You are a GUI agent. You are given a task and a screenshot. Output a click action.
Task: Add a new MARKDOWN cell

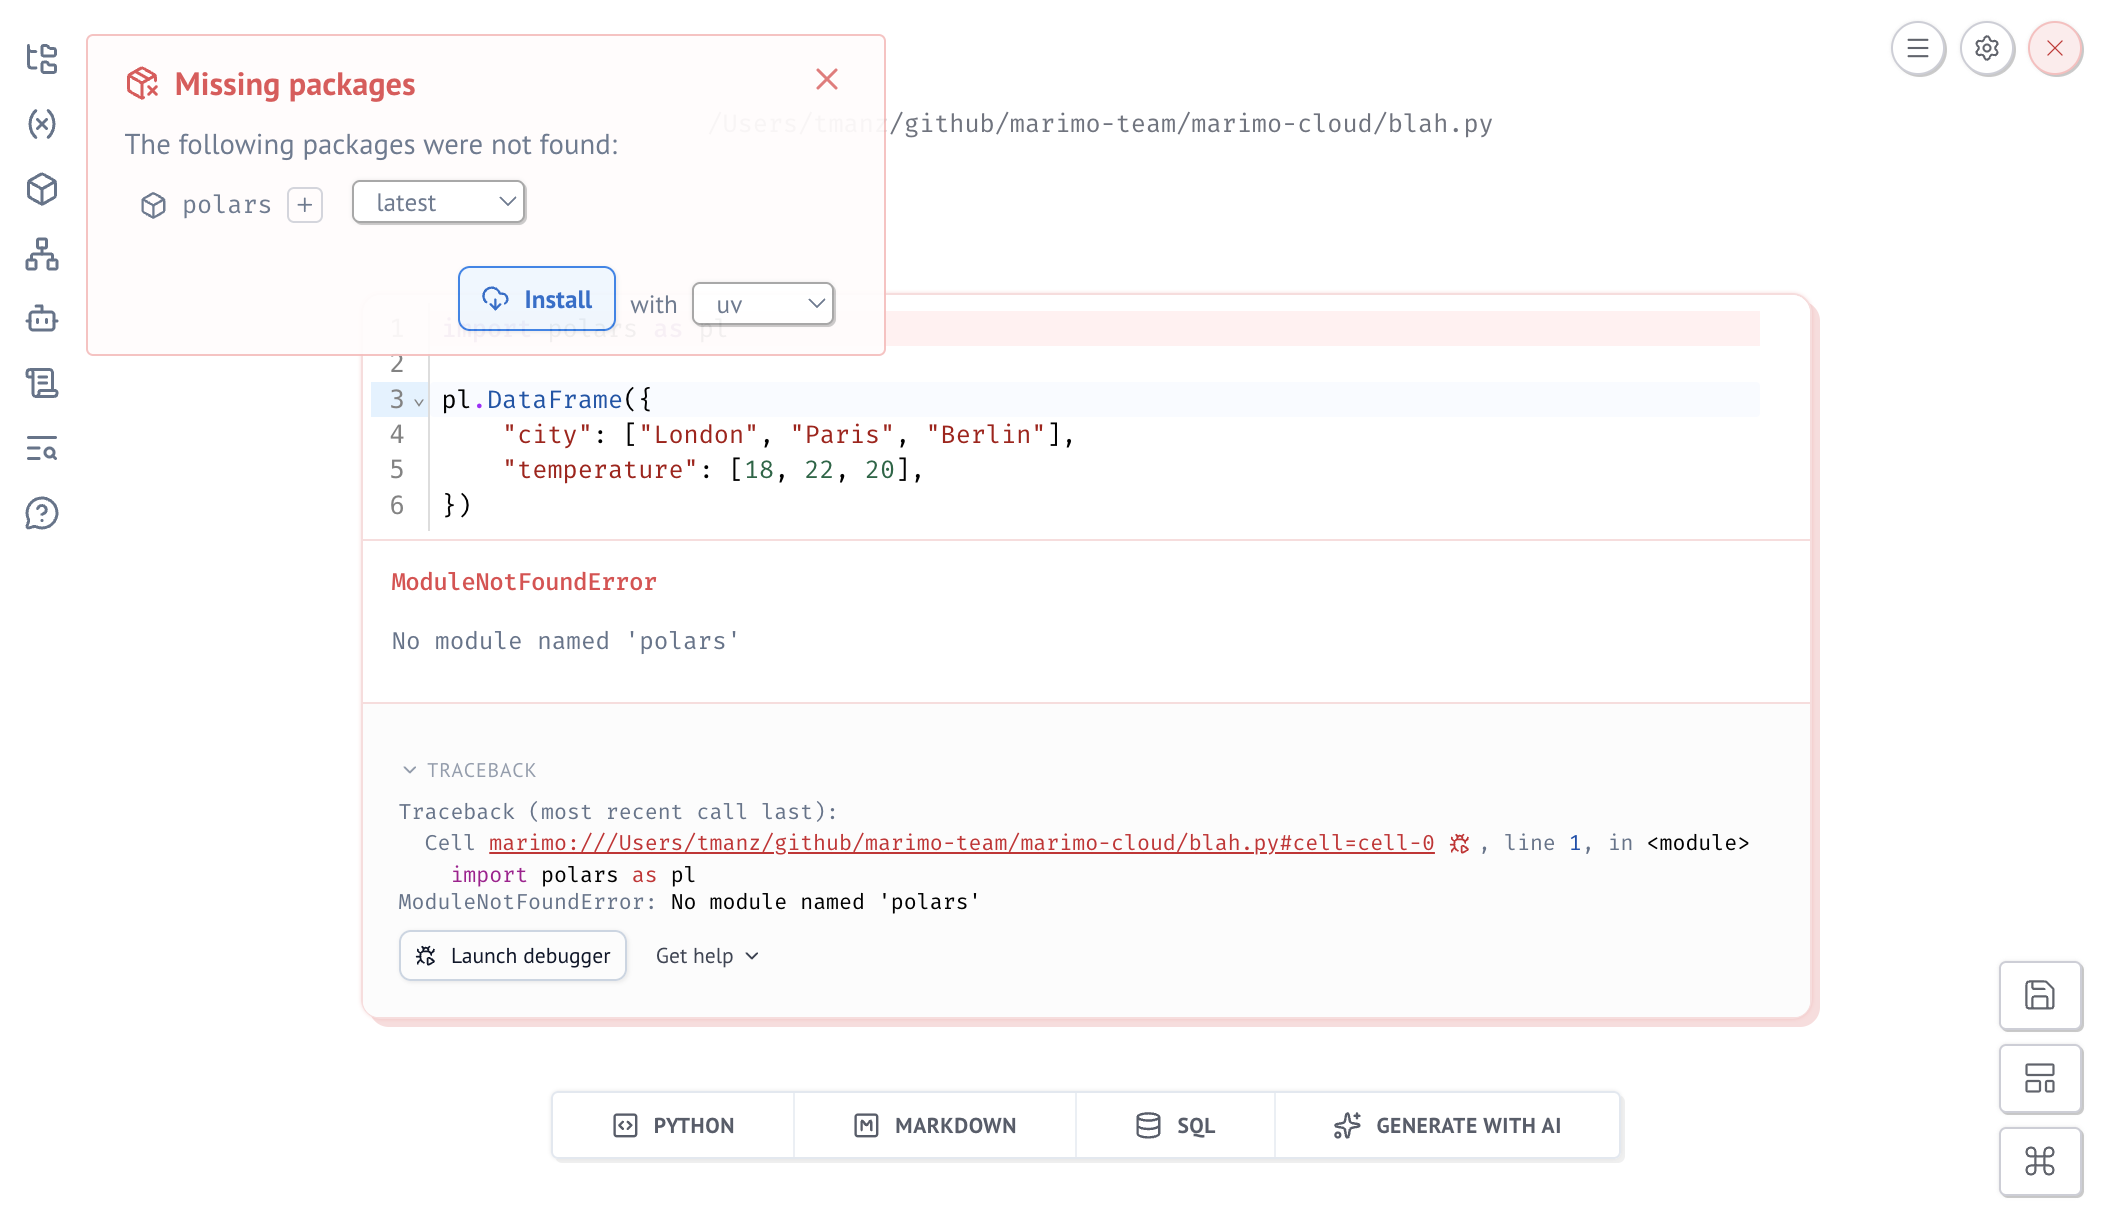(x=935, y=1125)
